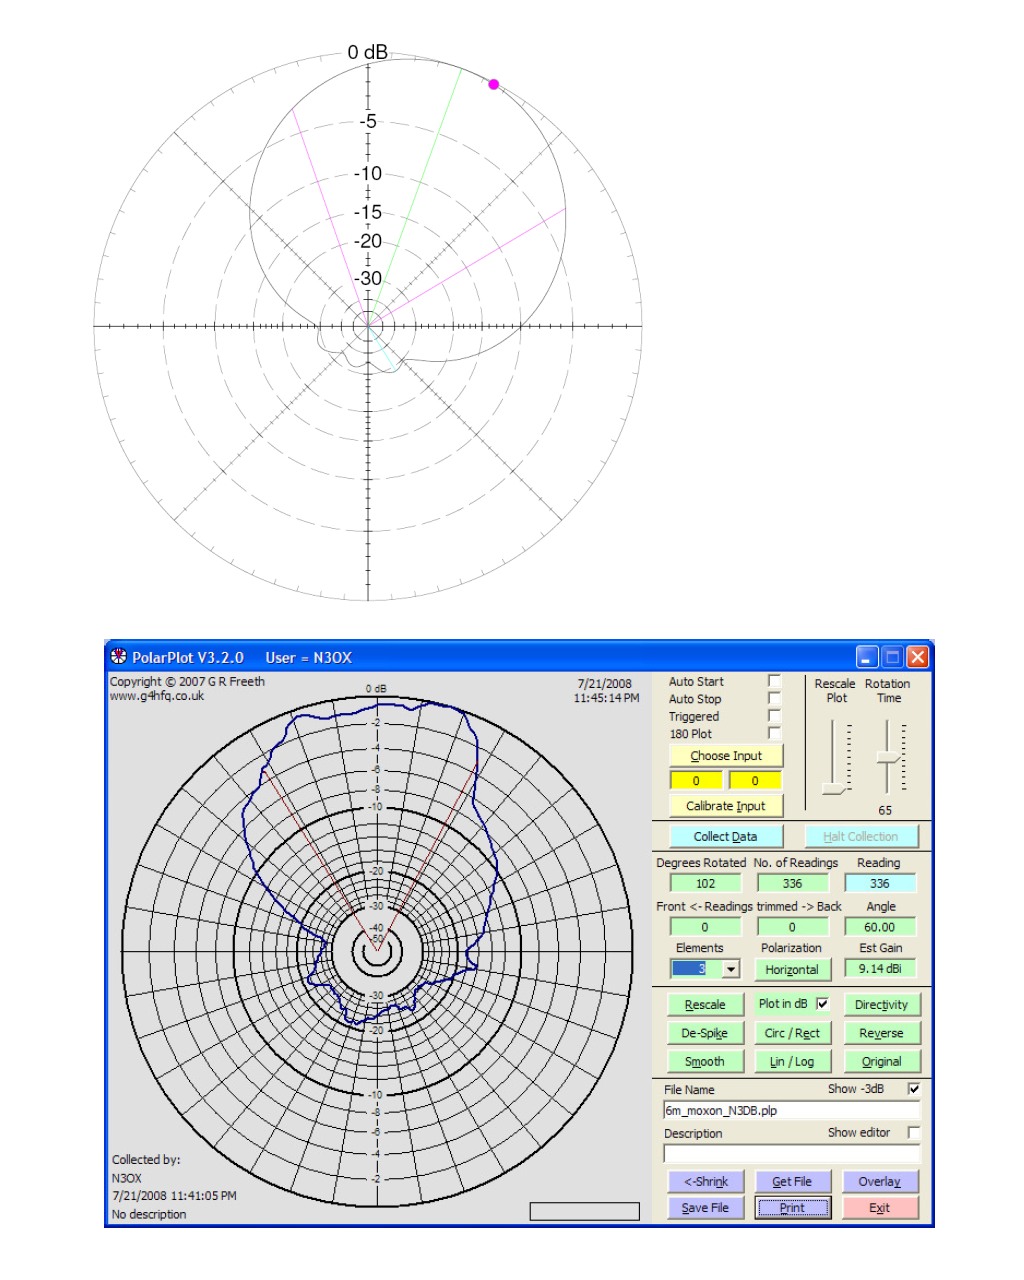Enable the Triggered checkbox
Screen dimensions: 1024x1280
(x=774, y=716)
